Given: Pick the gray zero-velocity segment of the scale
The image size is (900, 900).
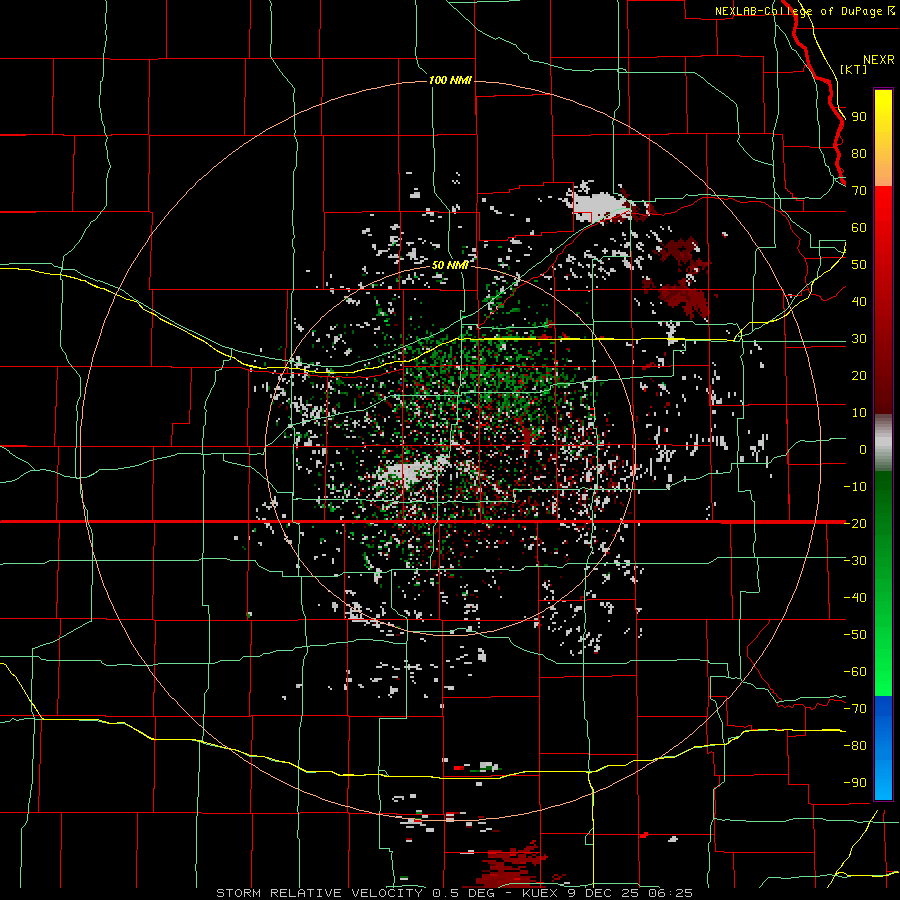Looking at the screenshot, I should [x=883, y=442].
